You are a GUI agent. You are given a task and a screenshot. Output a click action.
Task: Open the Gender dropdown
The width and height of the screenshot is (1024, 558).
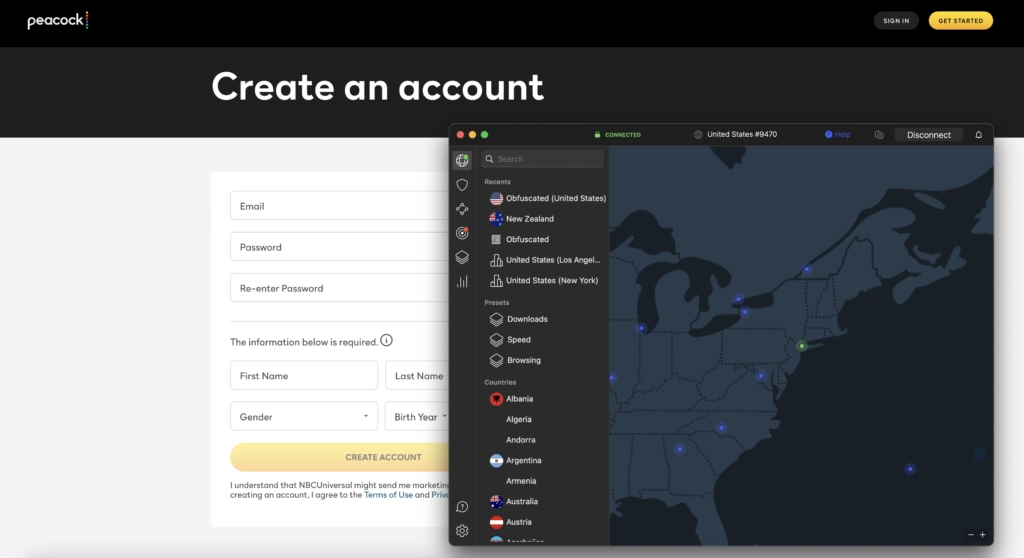304,416
